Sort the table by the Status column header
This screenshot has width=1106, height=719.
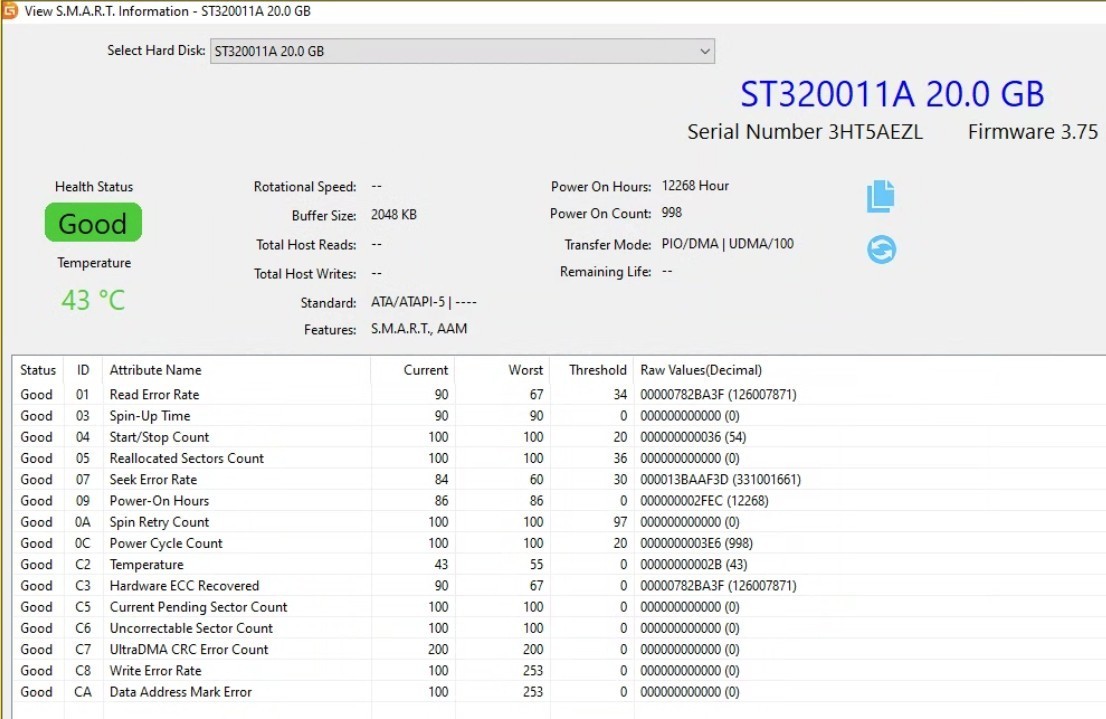point(38,370)
